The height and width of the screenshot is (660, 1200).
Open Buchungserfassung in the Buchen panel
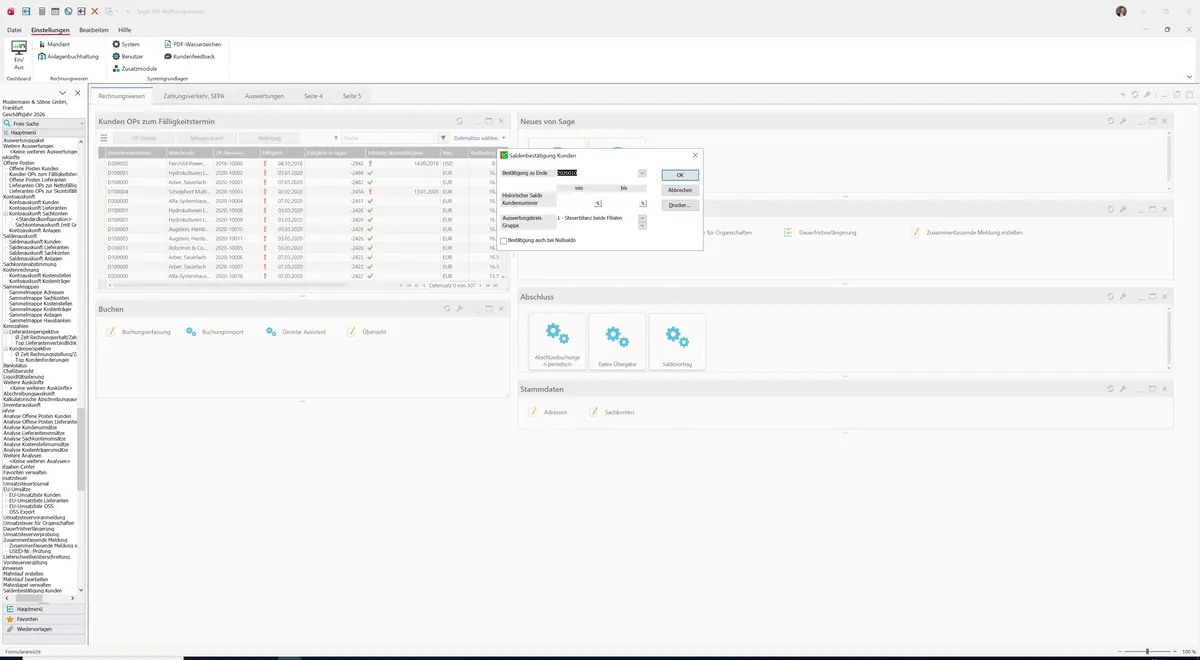139,331
